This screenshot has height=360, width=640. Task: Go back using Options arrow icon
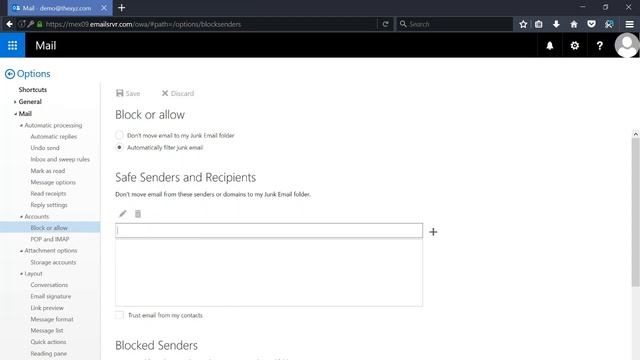click(10, 74)
